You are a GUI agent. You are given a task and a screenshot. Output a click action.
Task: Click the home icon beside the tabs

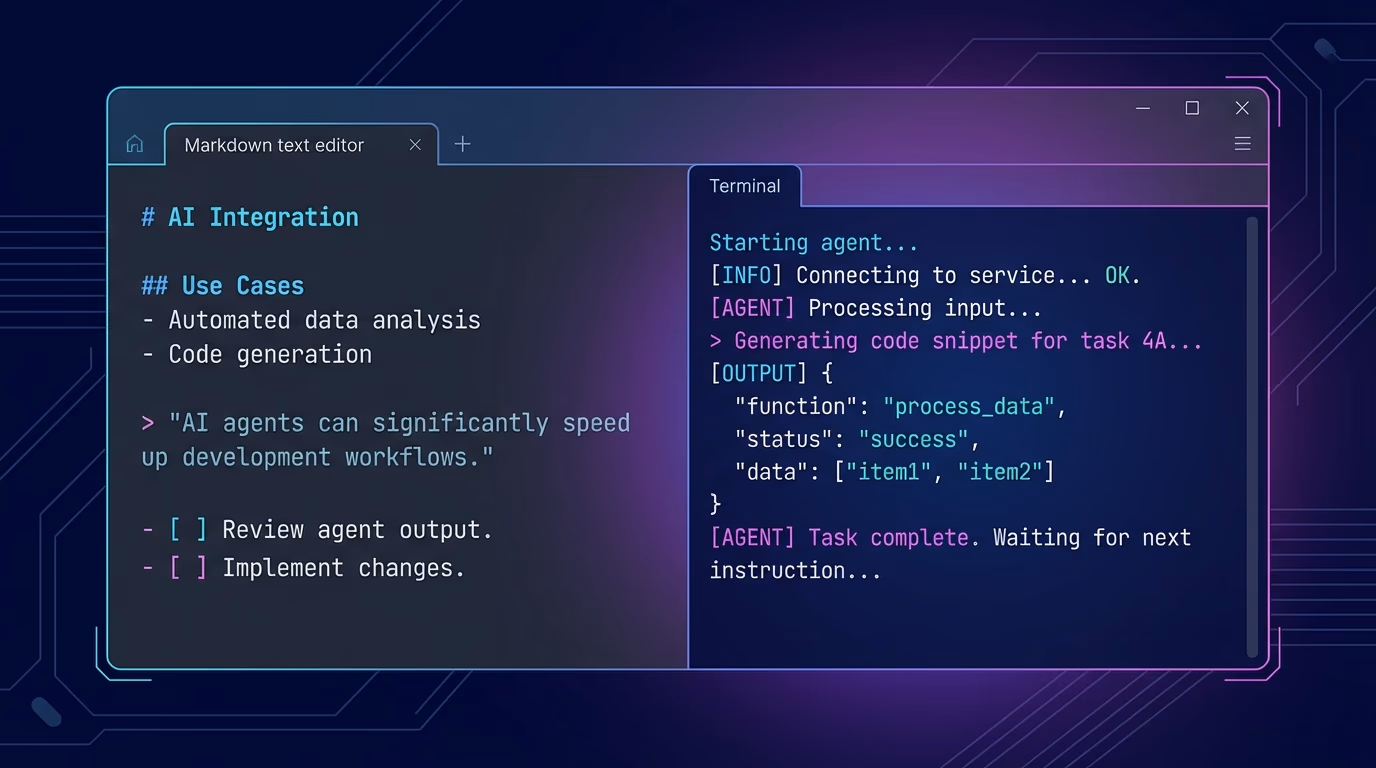135,145
